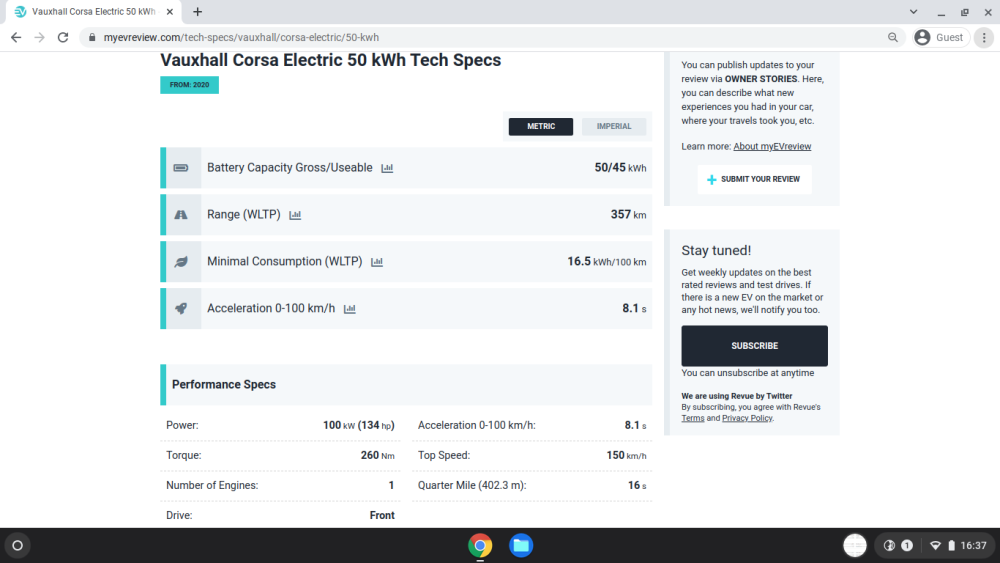The width and height of the screenshot is (1000, 563).
Task: Click the browser forward arrow
Action: 40,38
